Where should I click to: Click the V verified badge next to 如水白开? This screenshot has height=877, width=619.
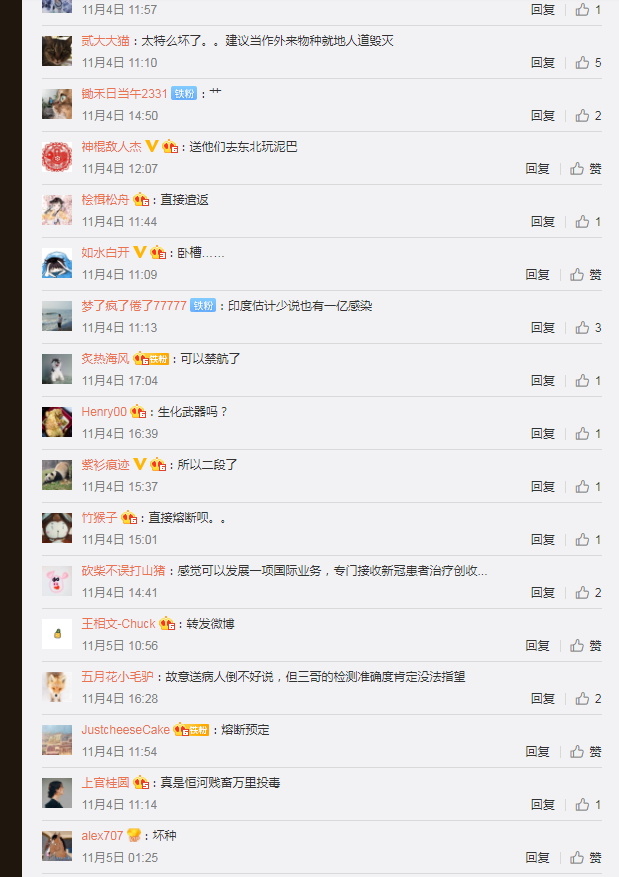[x=140, y=252]
